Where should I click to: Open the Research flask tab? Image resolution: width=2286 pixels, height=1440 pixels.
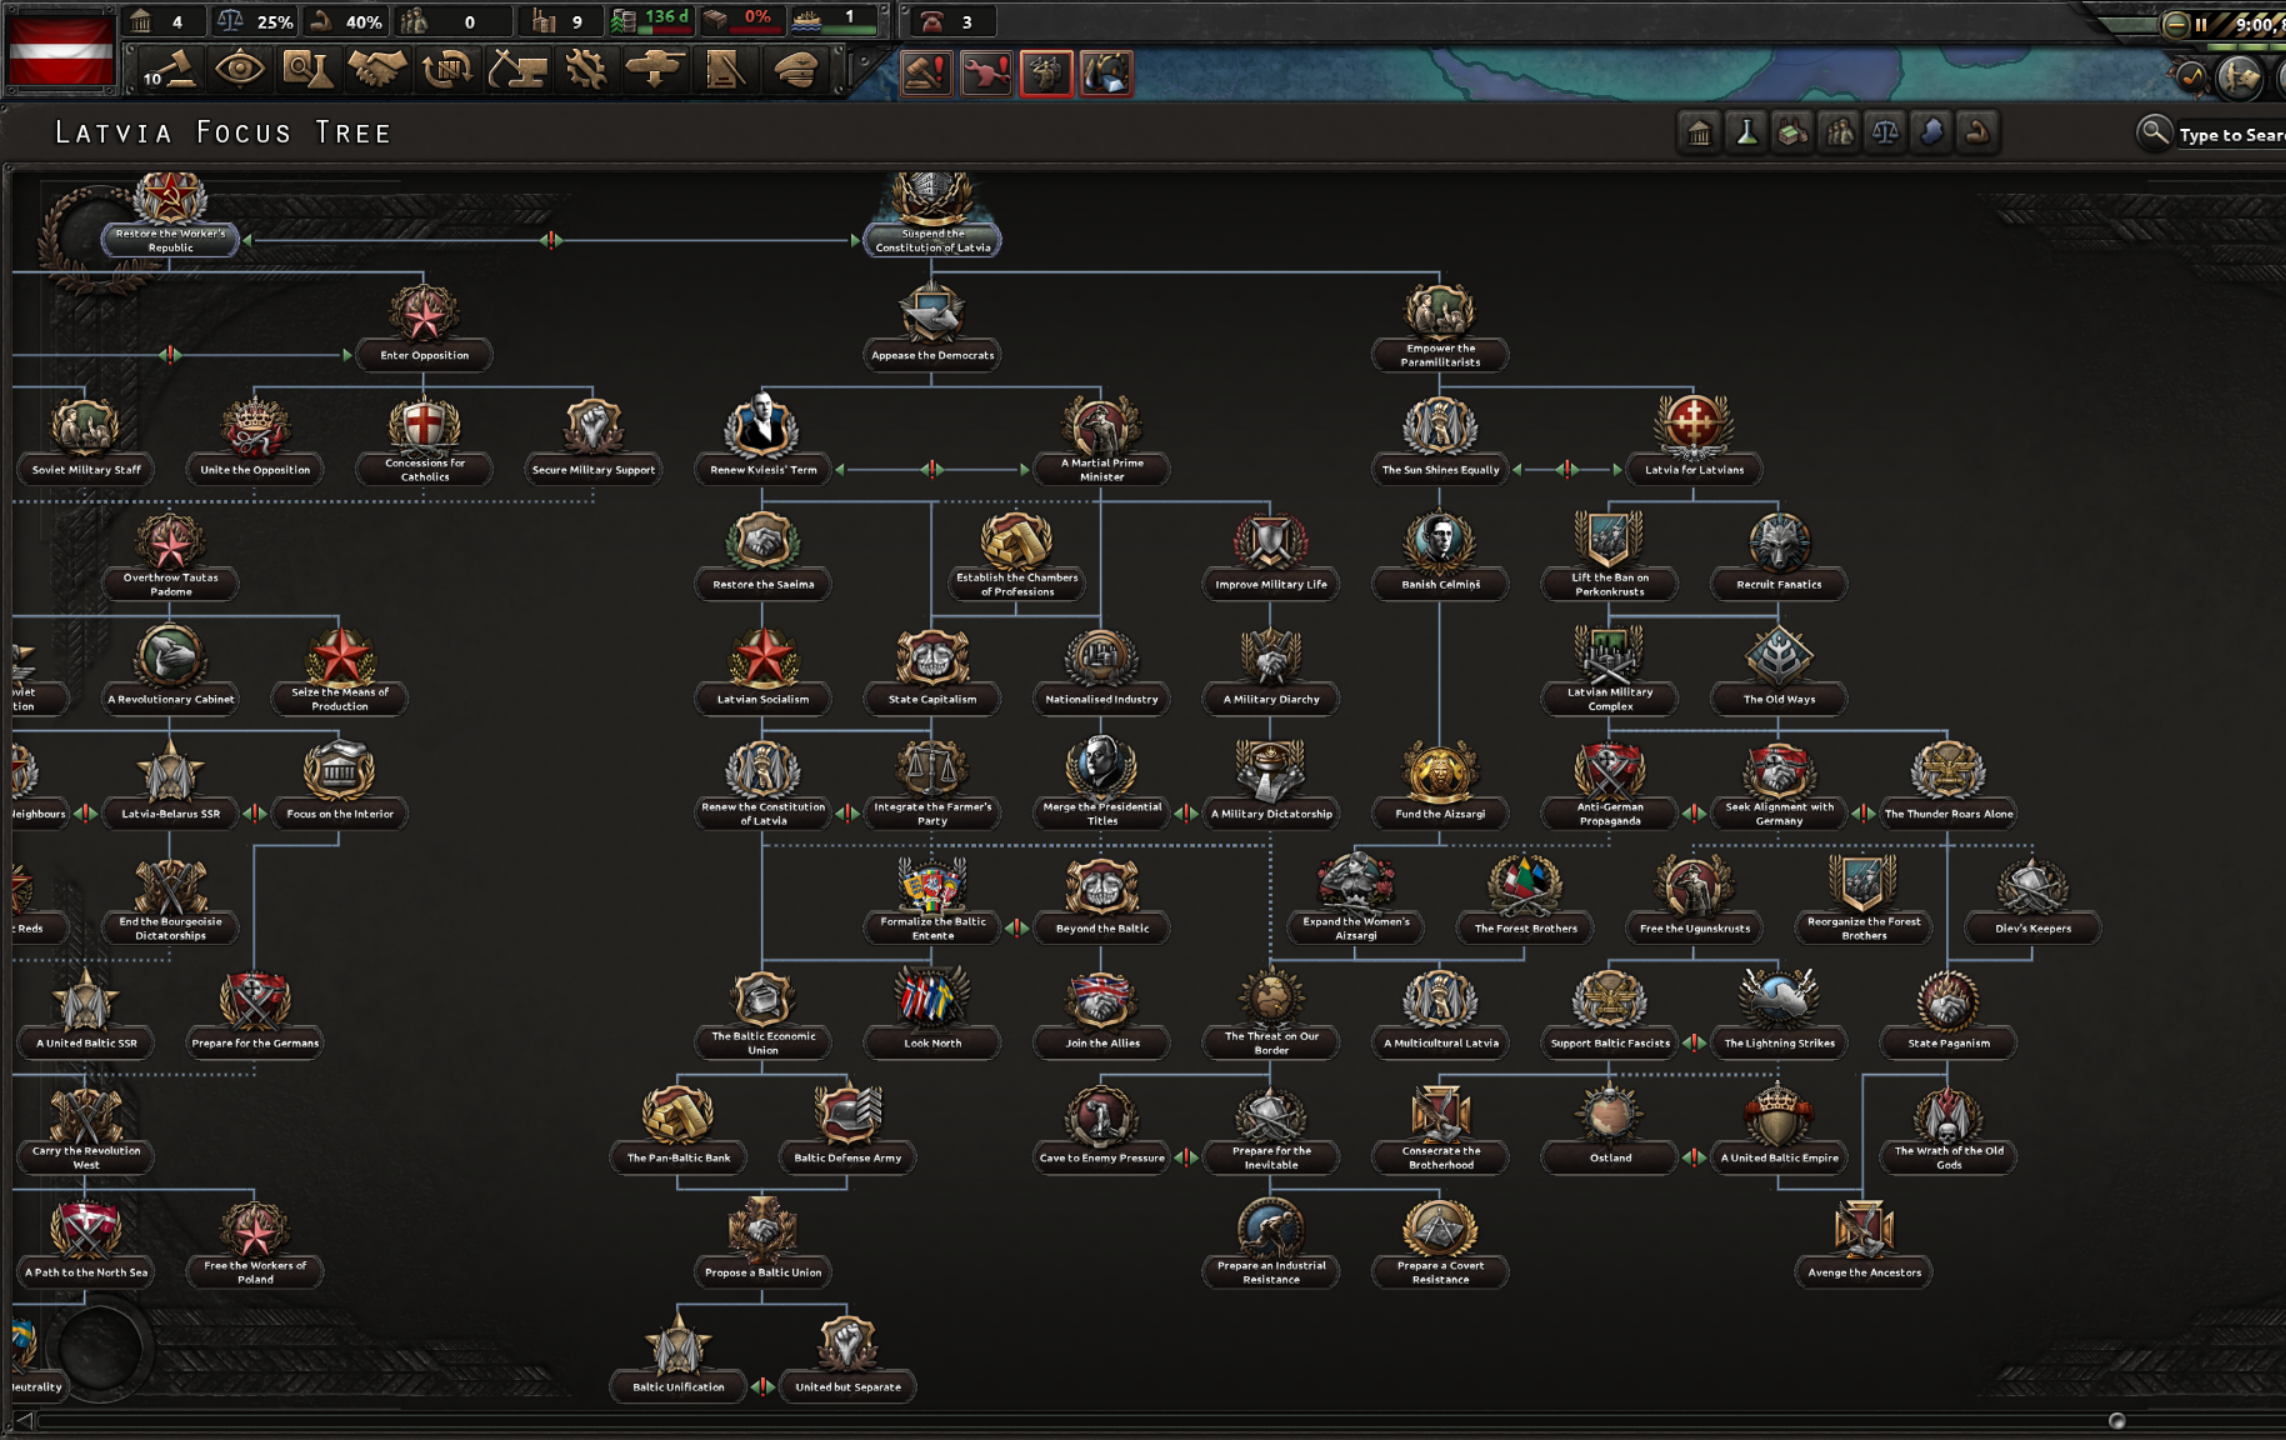308,71
